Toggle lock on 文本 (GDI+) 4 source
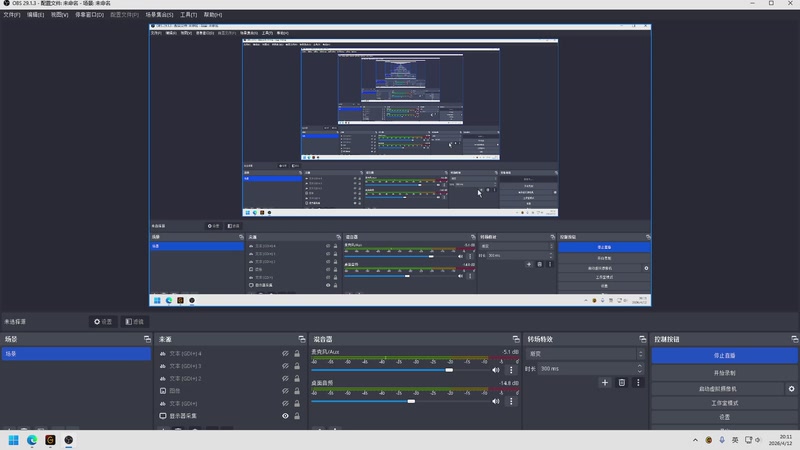The width and height of the screenshot is (800, 450). coord(297,354)
